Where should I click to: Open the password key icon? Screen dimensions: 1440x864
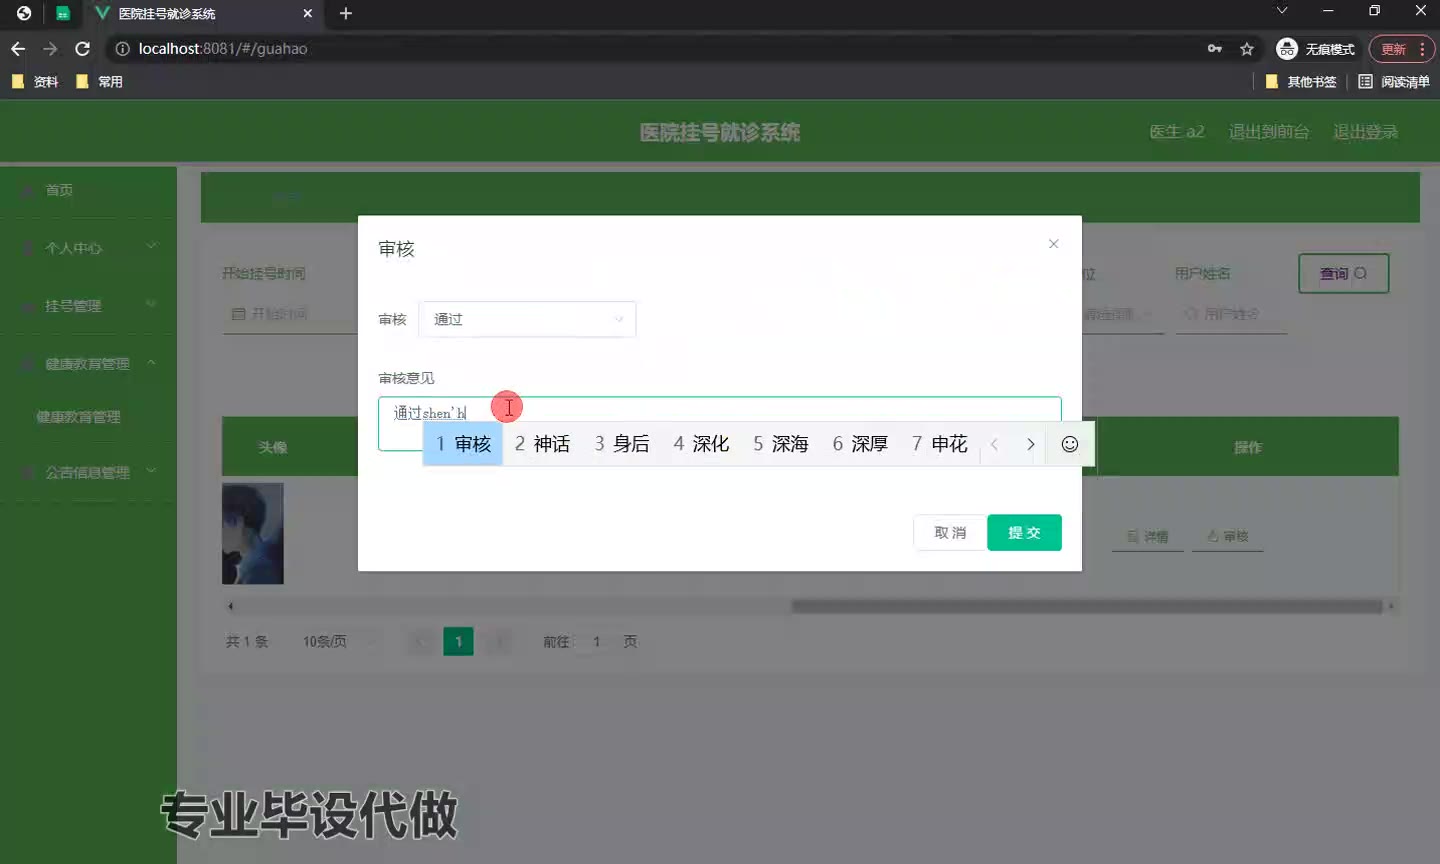(x=1215, y=48)
